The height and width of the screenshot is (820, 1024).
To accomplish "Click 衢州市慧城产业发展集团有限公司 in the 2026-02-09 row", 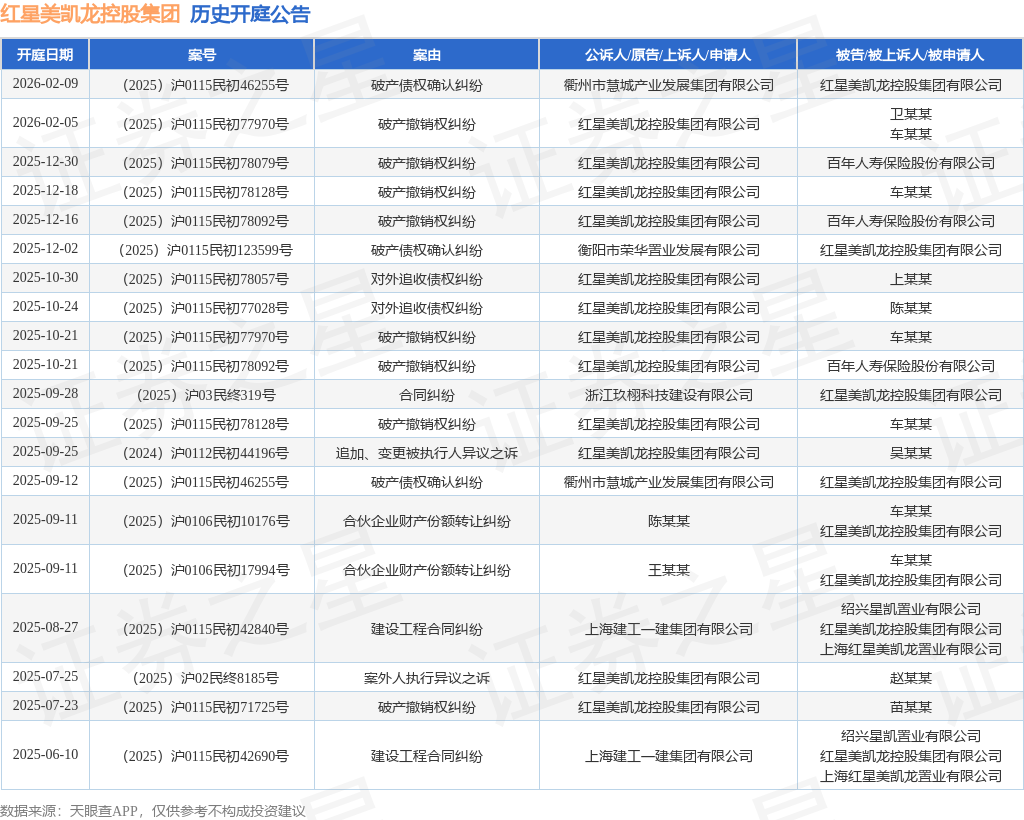I will pos(668,85).
